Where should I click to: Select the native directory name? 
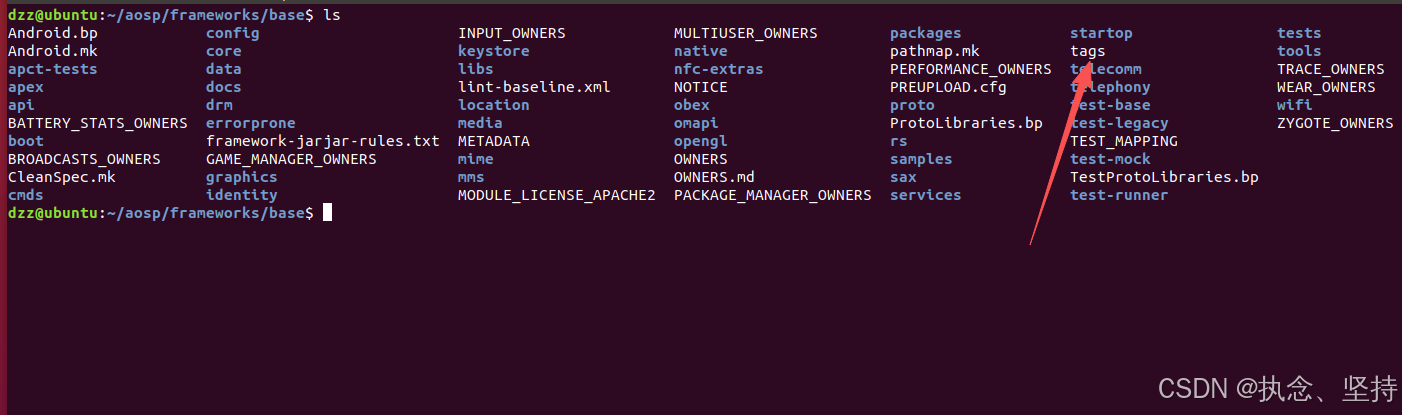pyautogui.click(x=701, y=51)
